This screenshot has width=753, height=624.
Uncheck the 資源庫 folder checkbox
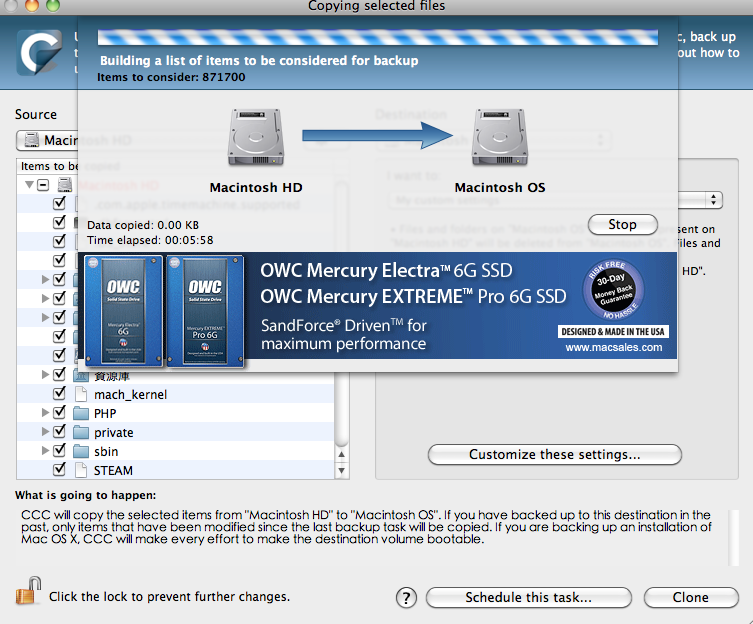[x=59, y=374]
